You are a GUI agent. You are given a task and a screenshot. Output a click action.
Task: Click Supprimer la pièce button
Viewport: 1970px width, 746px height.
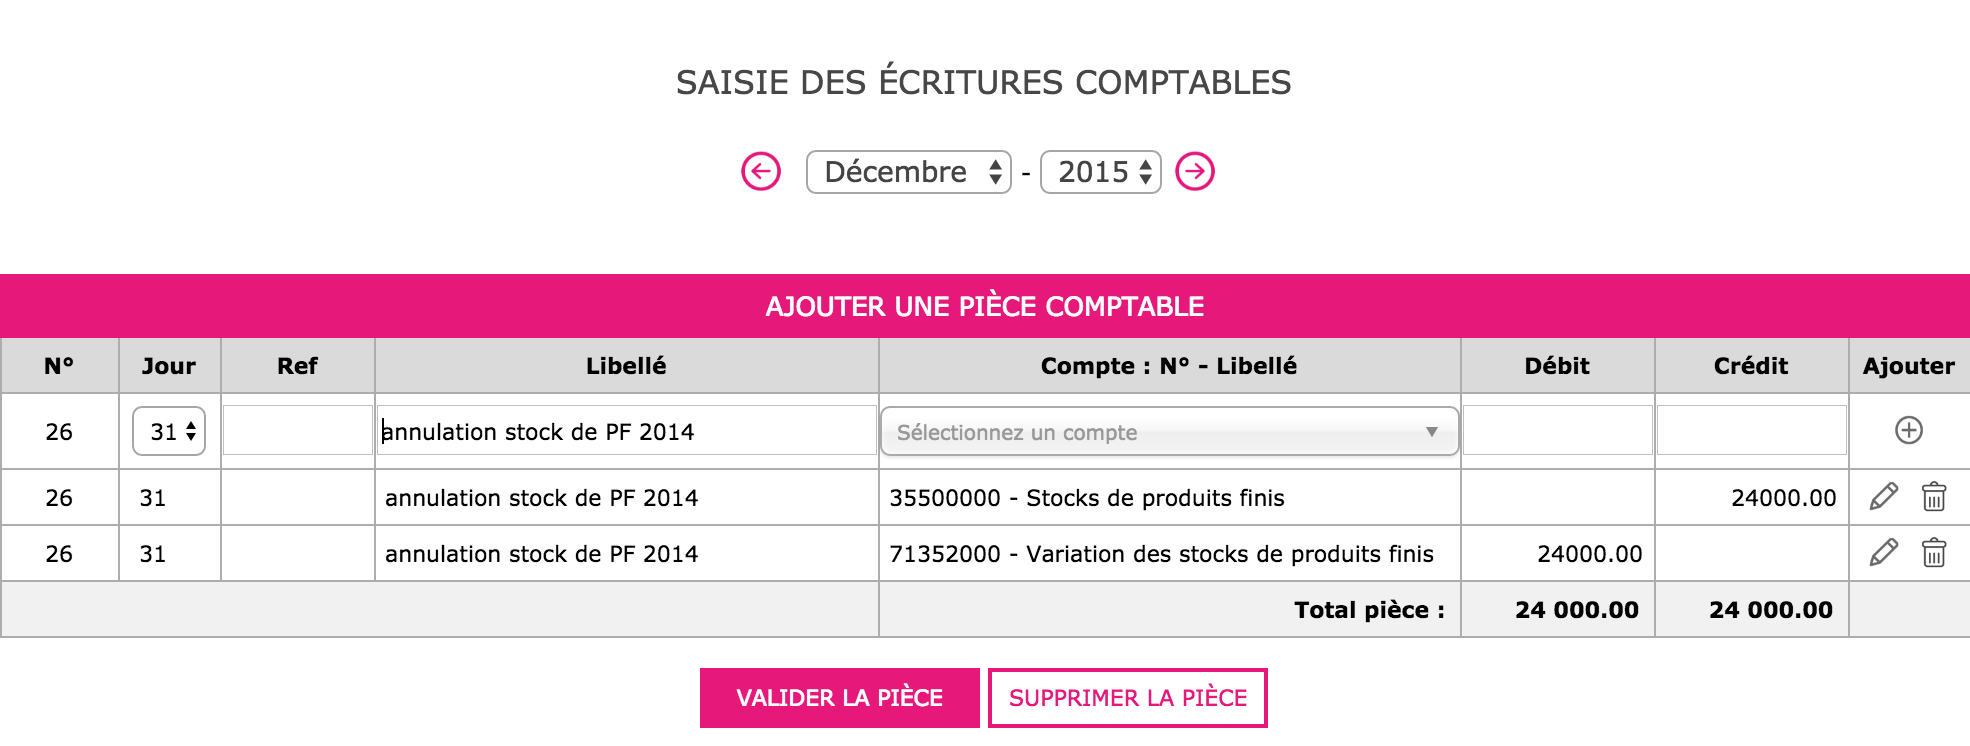pos(1128,698)
